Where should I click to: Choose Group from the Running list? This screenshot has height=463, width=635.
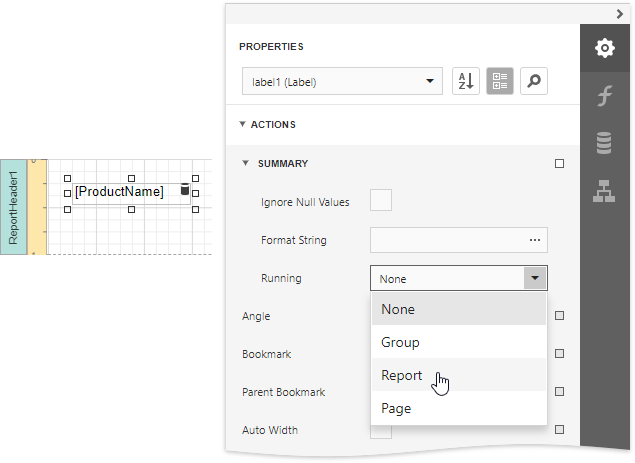(400, 342)
